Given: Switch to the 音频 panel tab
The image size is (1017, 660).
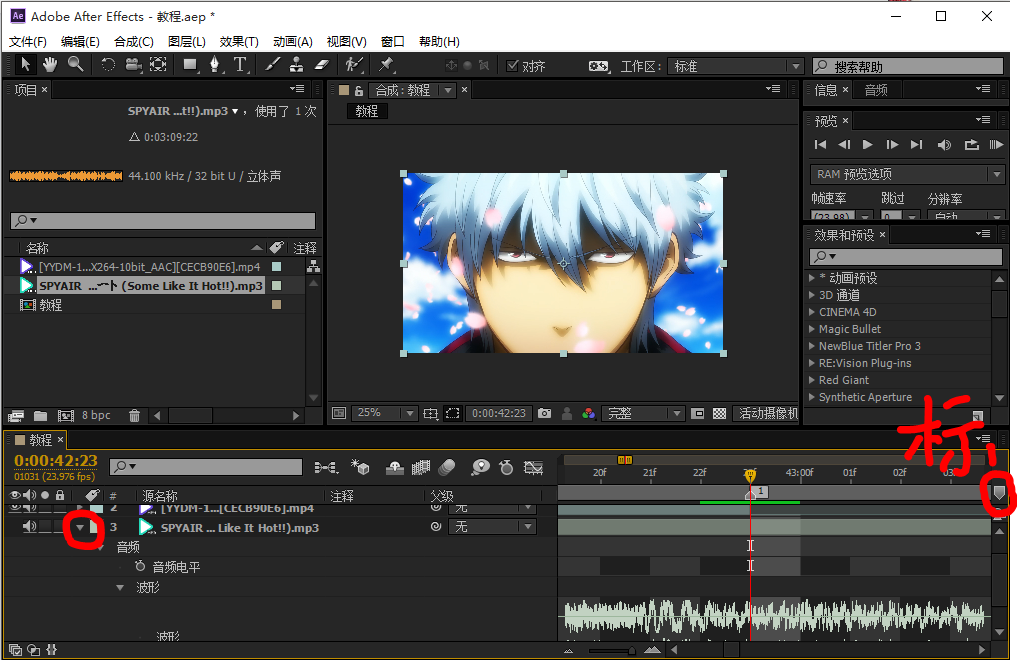Looking at the screenshot, I should (x=876, y=90).
